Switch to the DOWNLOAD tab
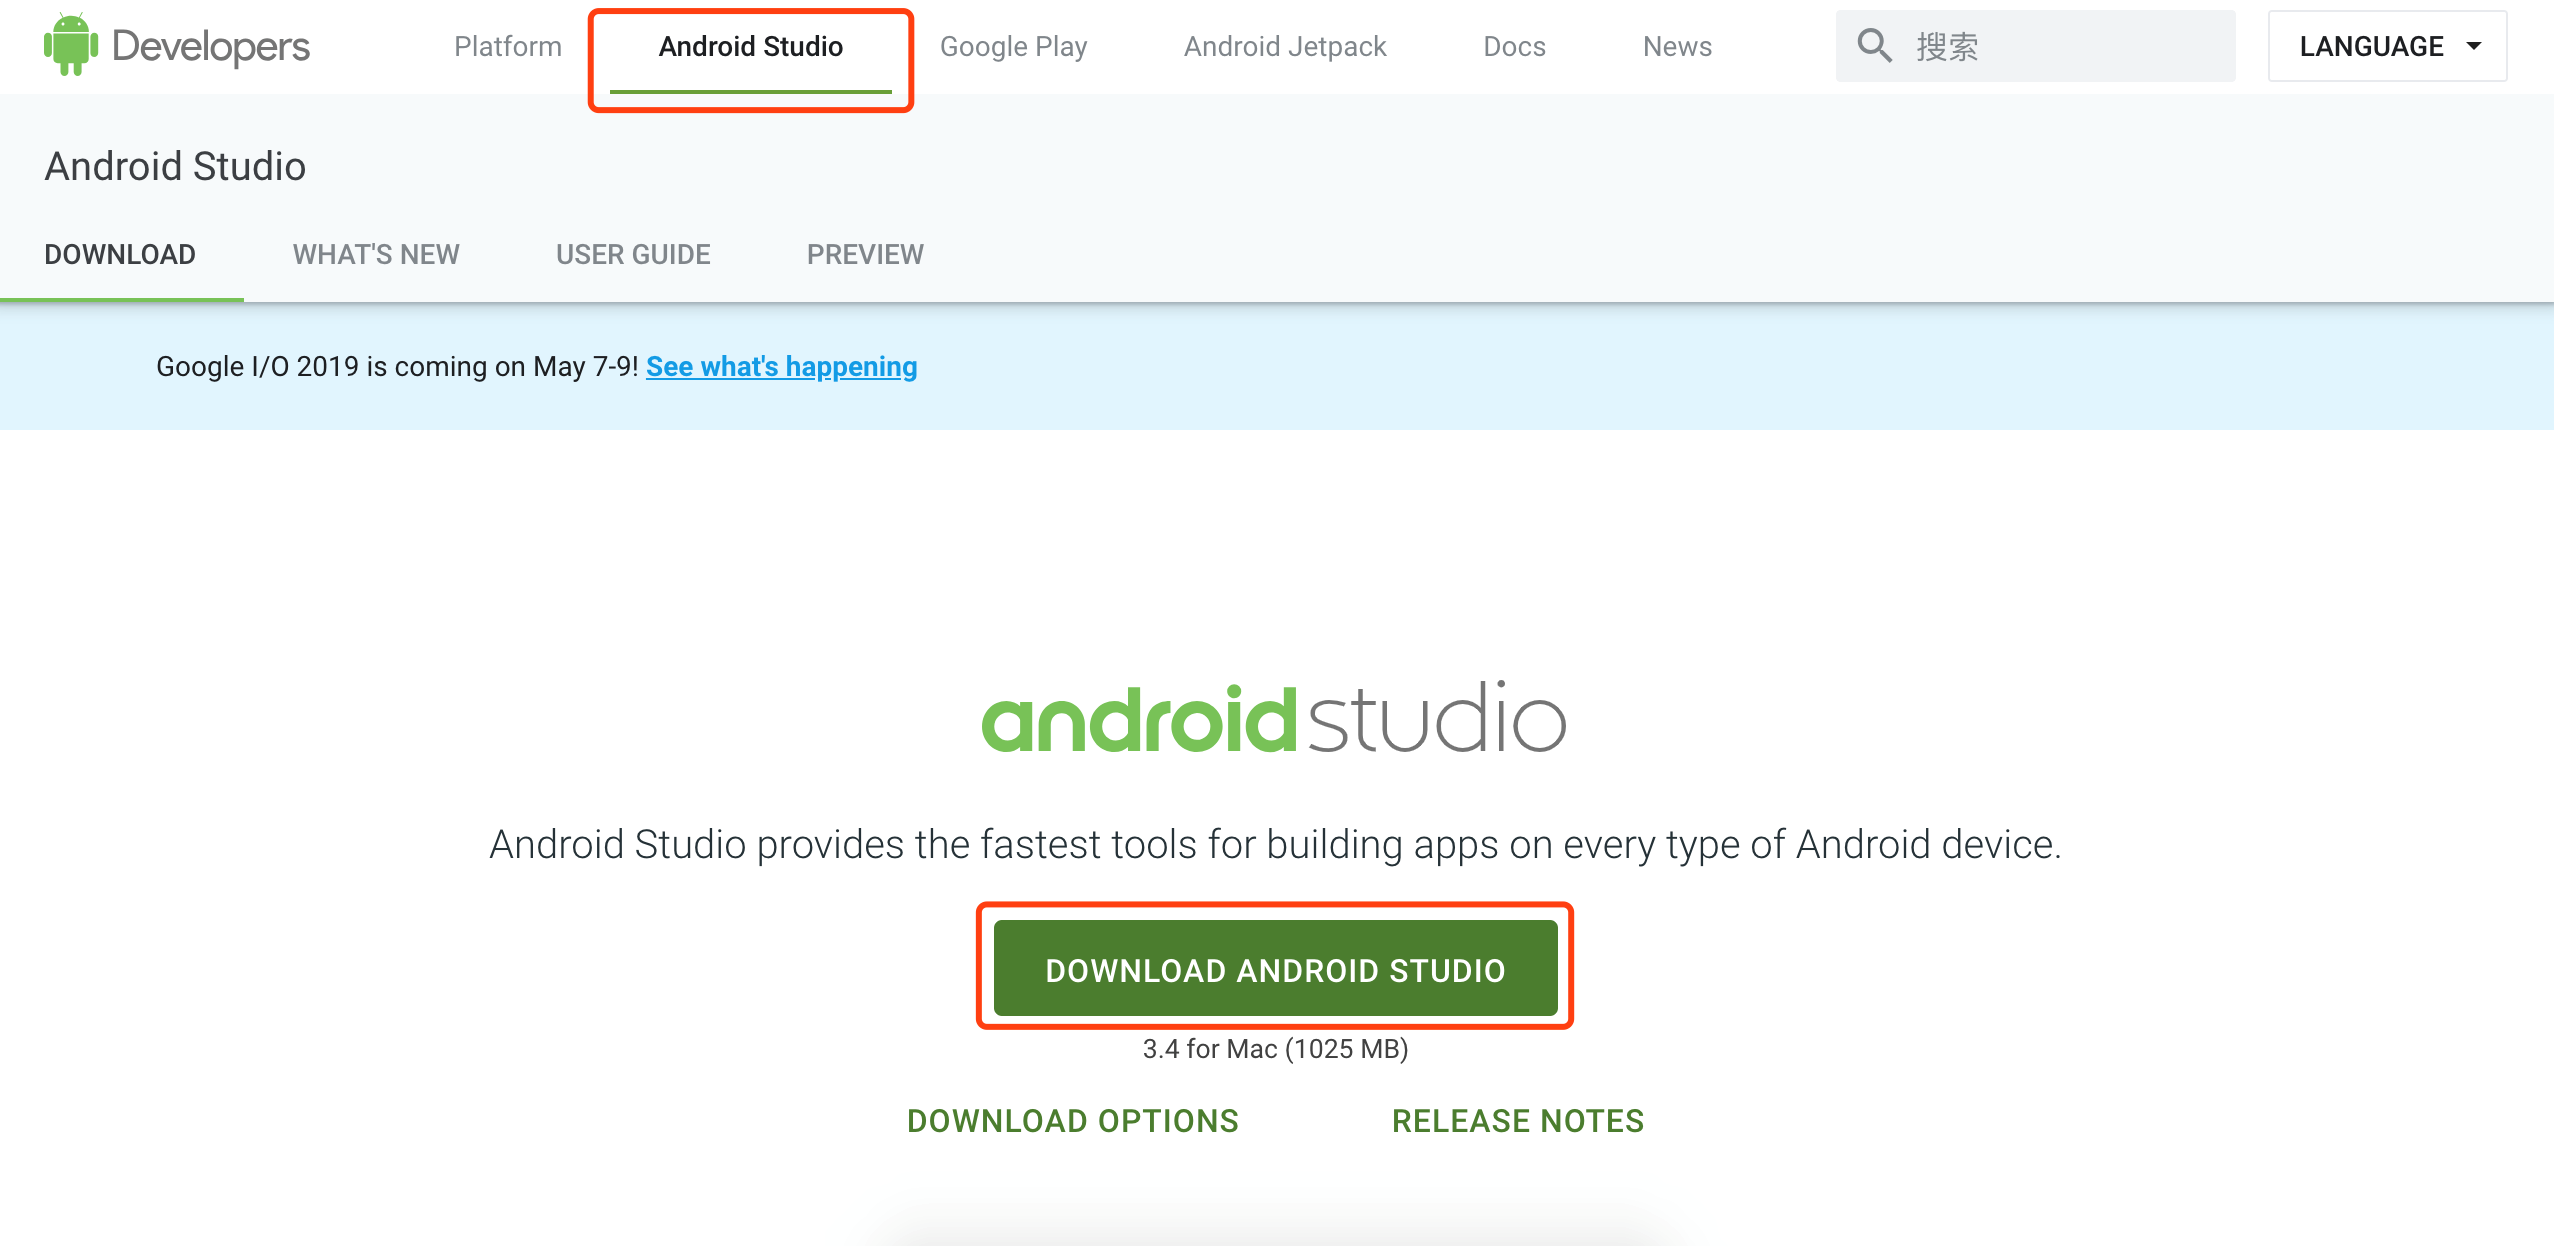 (x=120, y=254)
